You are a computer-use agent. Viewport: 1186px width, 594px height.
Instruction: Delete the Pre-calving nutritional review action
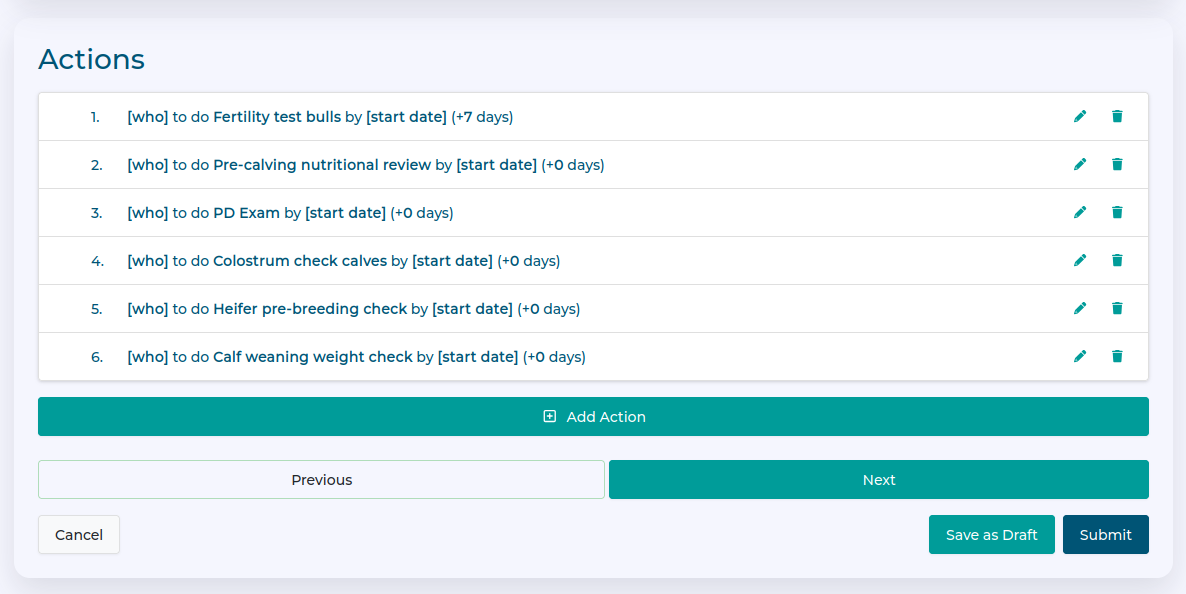pos(1117,164)
